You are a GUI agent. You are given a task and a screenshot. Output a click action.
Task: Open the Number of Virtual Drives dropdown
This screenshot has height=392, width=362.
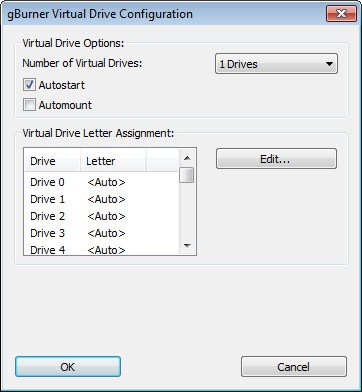point(276,64)
